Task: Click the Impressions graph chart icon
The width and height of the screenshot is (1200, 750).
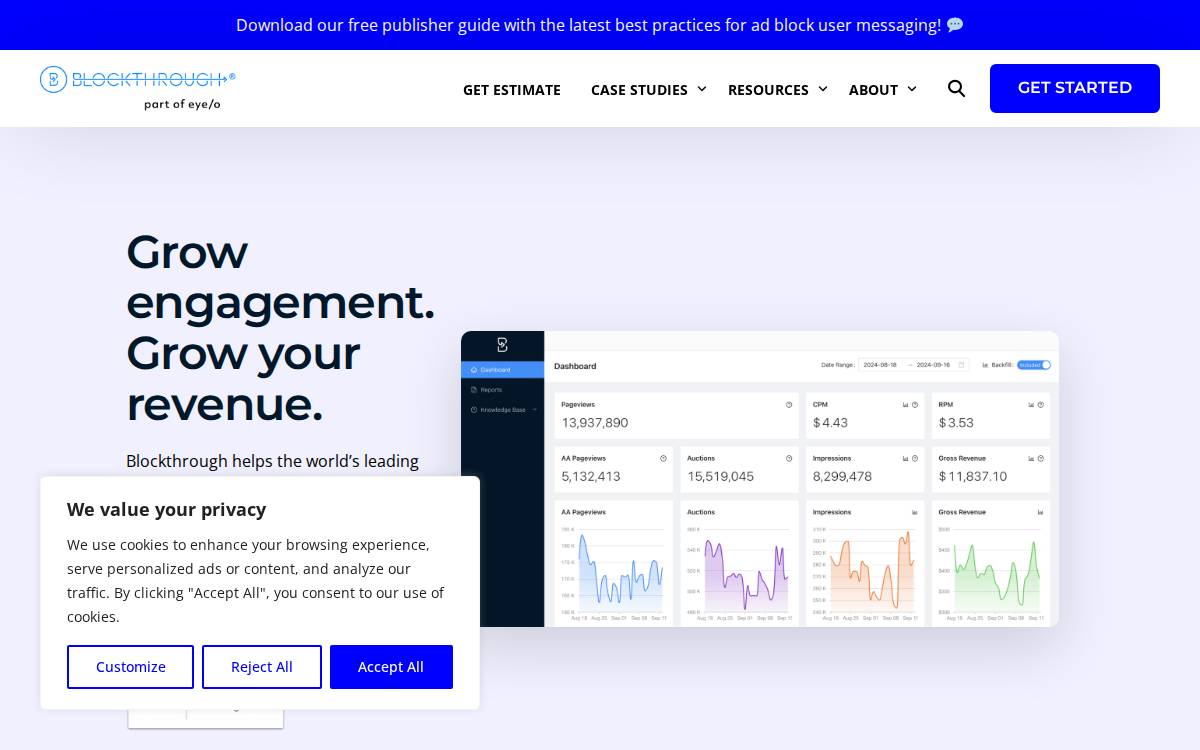Action: (914, 512)
